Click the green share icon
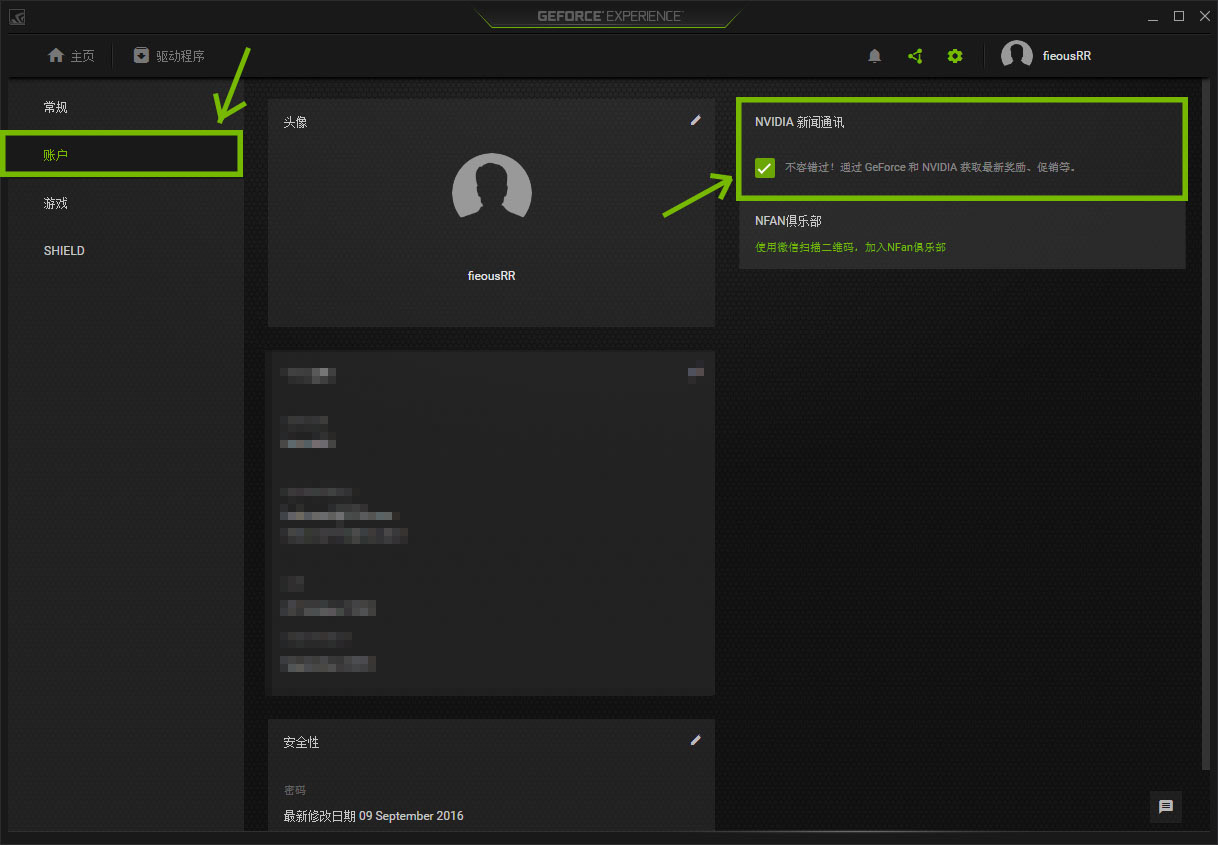Viewport: 1218px width, 845px height. [915, 56]
